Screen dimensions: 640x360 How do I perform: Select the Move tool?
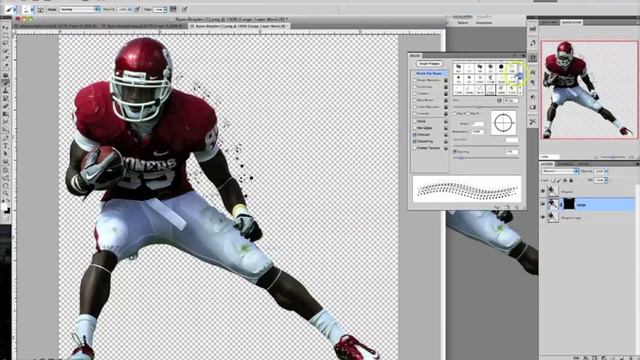(x=5, y=27)
